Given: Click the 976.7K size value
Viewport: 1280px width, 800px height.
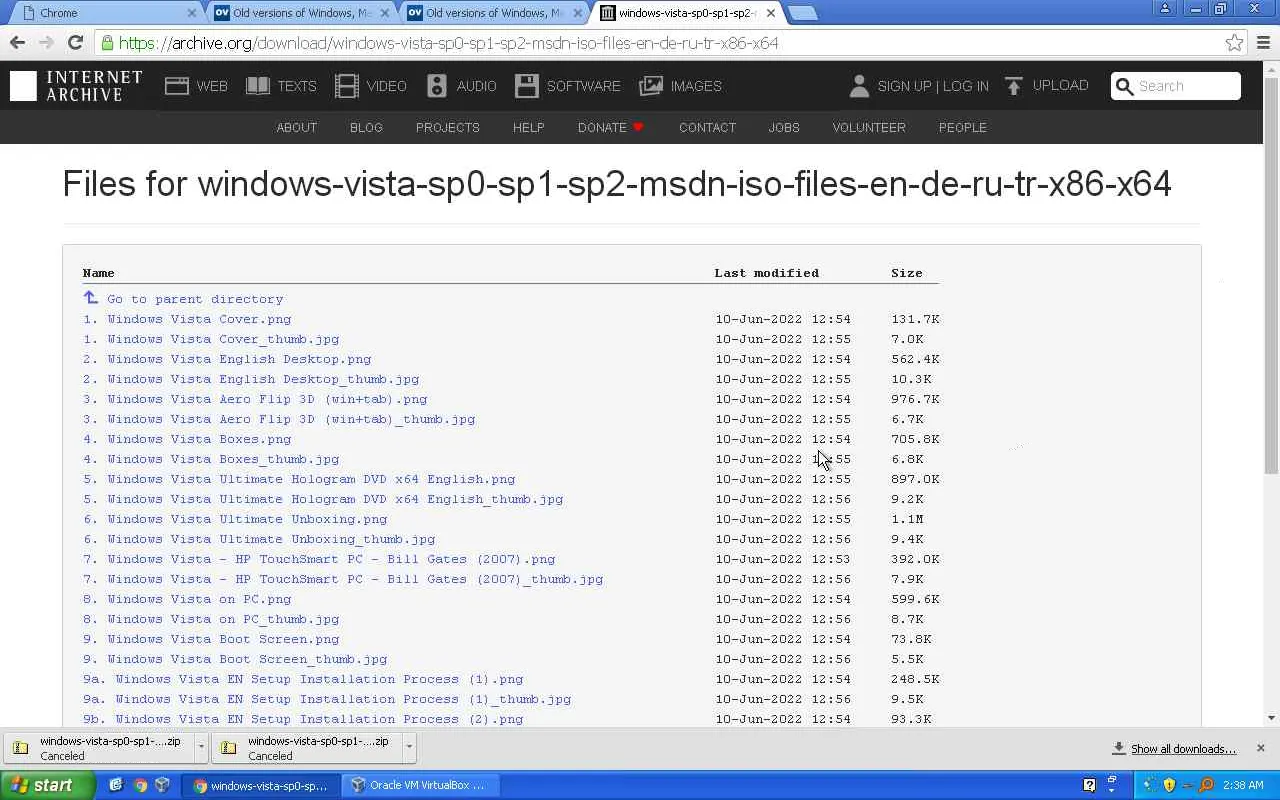Looking at the screenshot, I should click(x=915, y=399).
